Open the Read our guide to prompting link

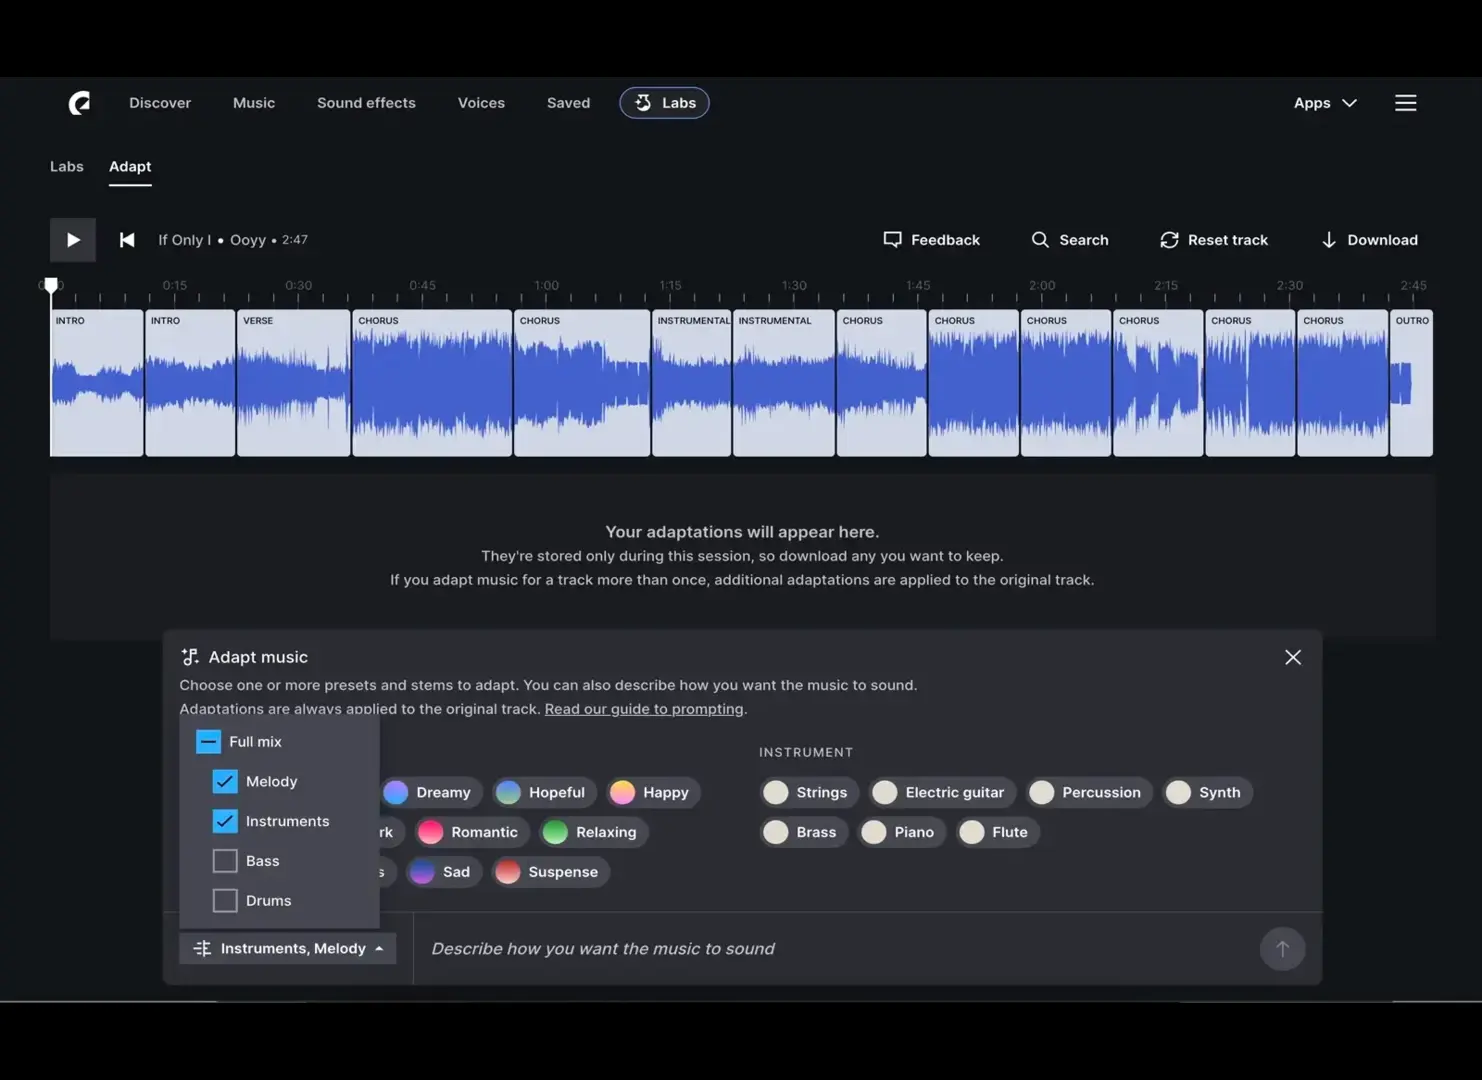[x=643, y=708]
